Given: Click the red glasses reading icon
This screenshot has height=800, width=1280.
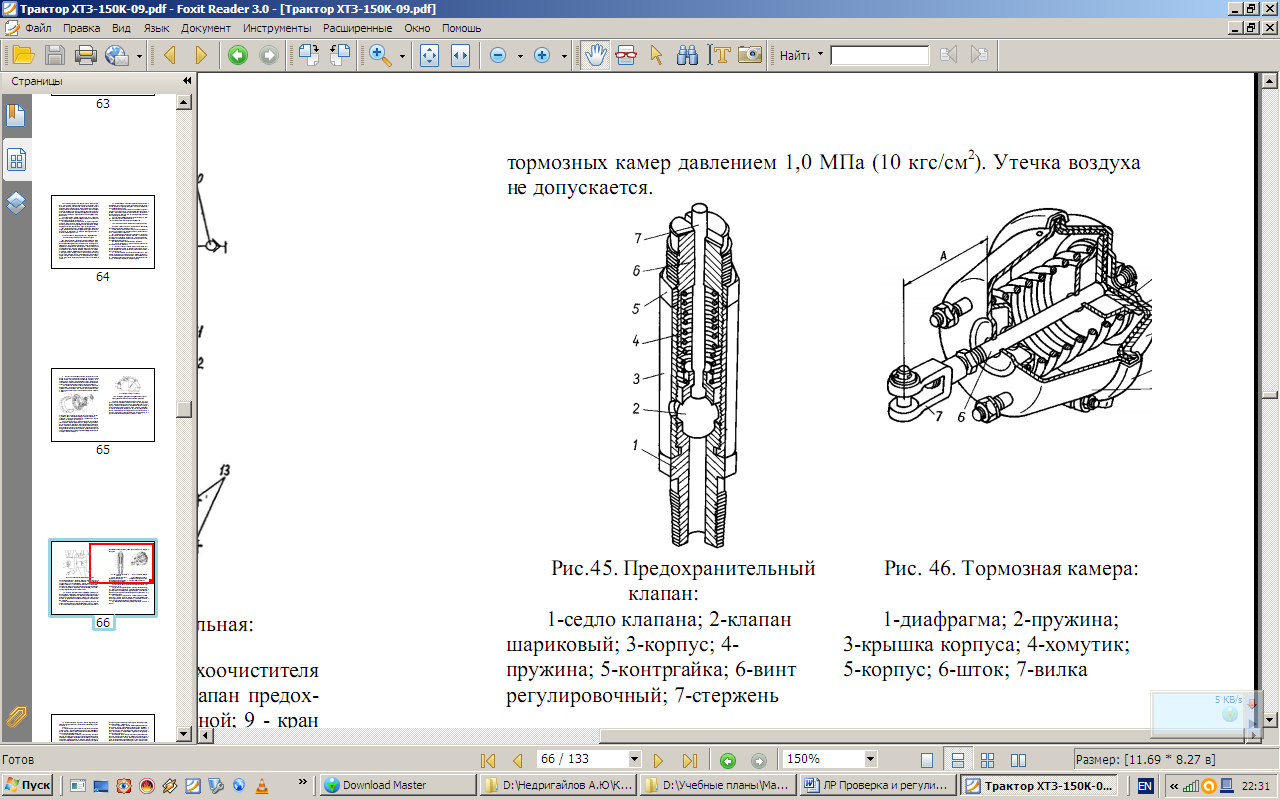Looking at the screenshot, I should (627, 55).
